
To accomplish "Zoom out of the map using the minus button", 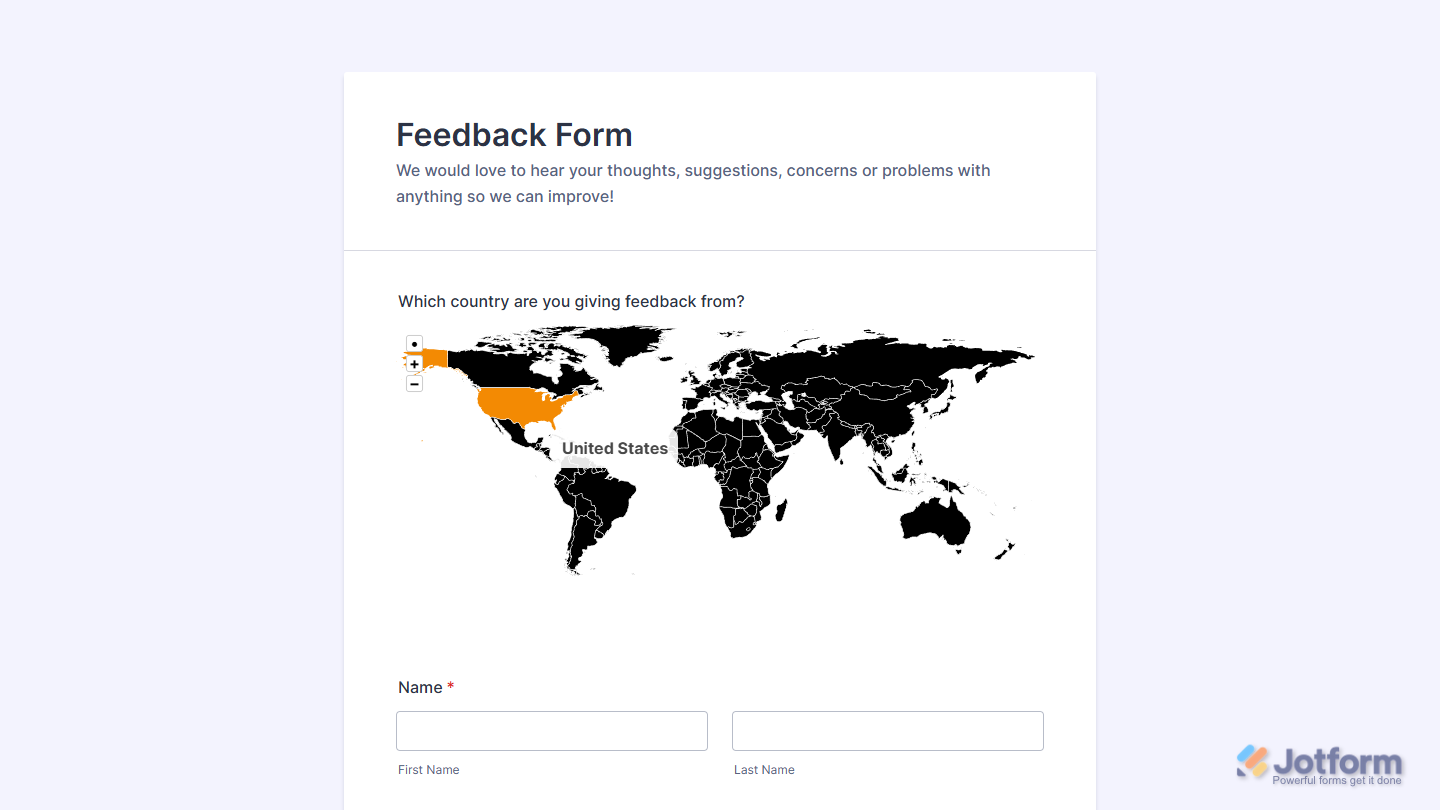I will [414, 383].
